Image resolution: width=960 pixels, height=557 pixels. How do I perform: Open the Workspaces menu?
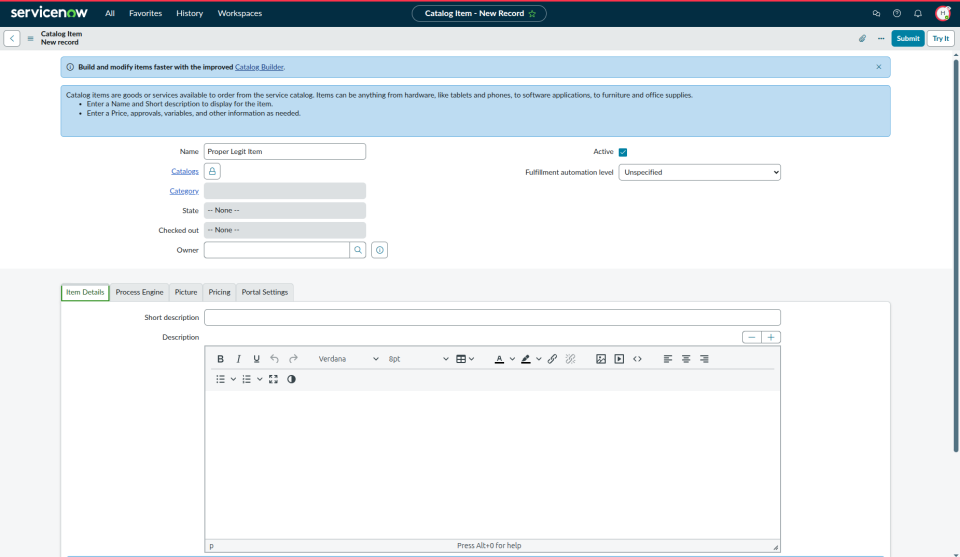click(239, 13)
